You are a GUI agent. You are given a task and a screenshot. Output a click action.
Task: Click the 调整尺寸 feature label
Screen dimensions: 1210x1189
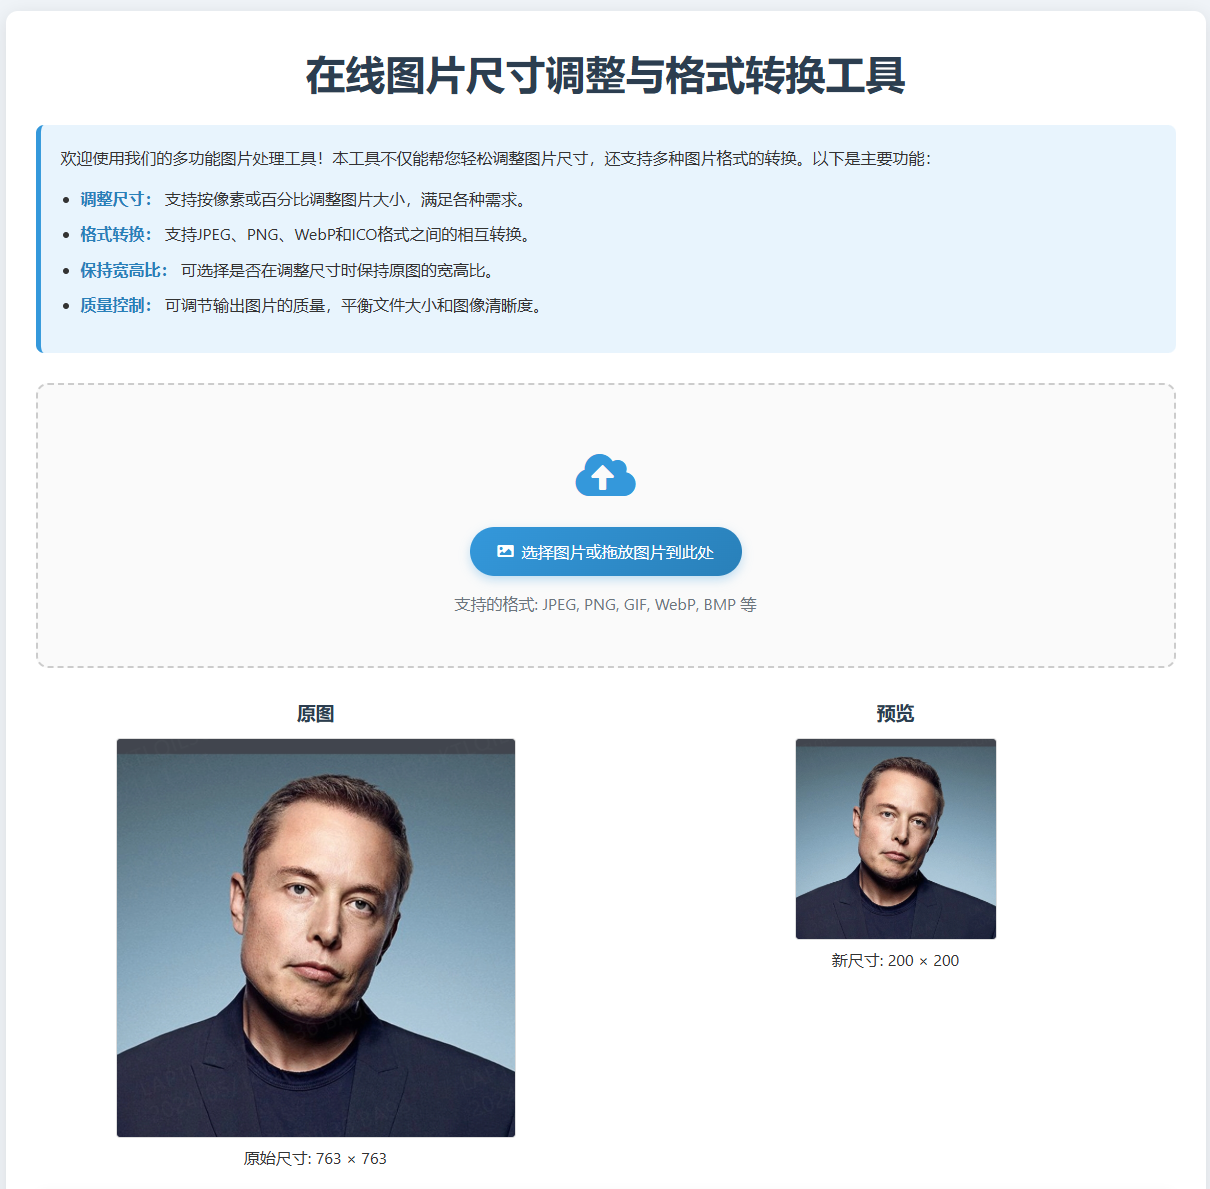117,199
